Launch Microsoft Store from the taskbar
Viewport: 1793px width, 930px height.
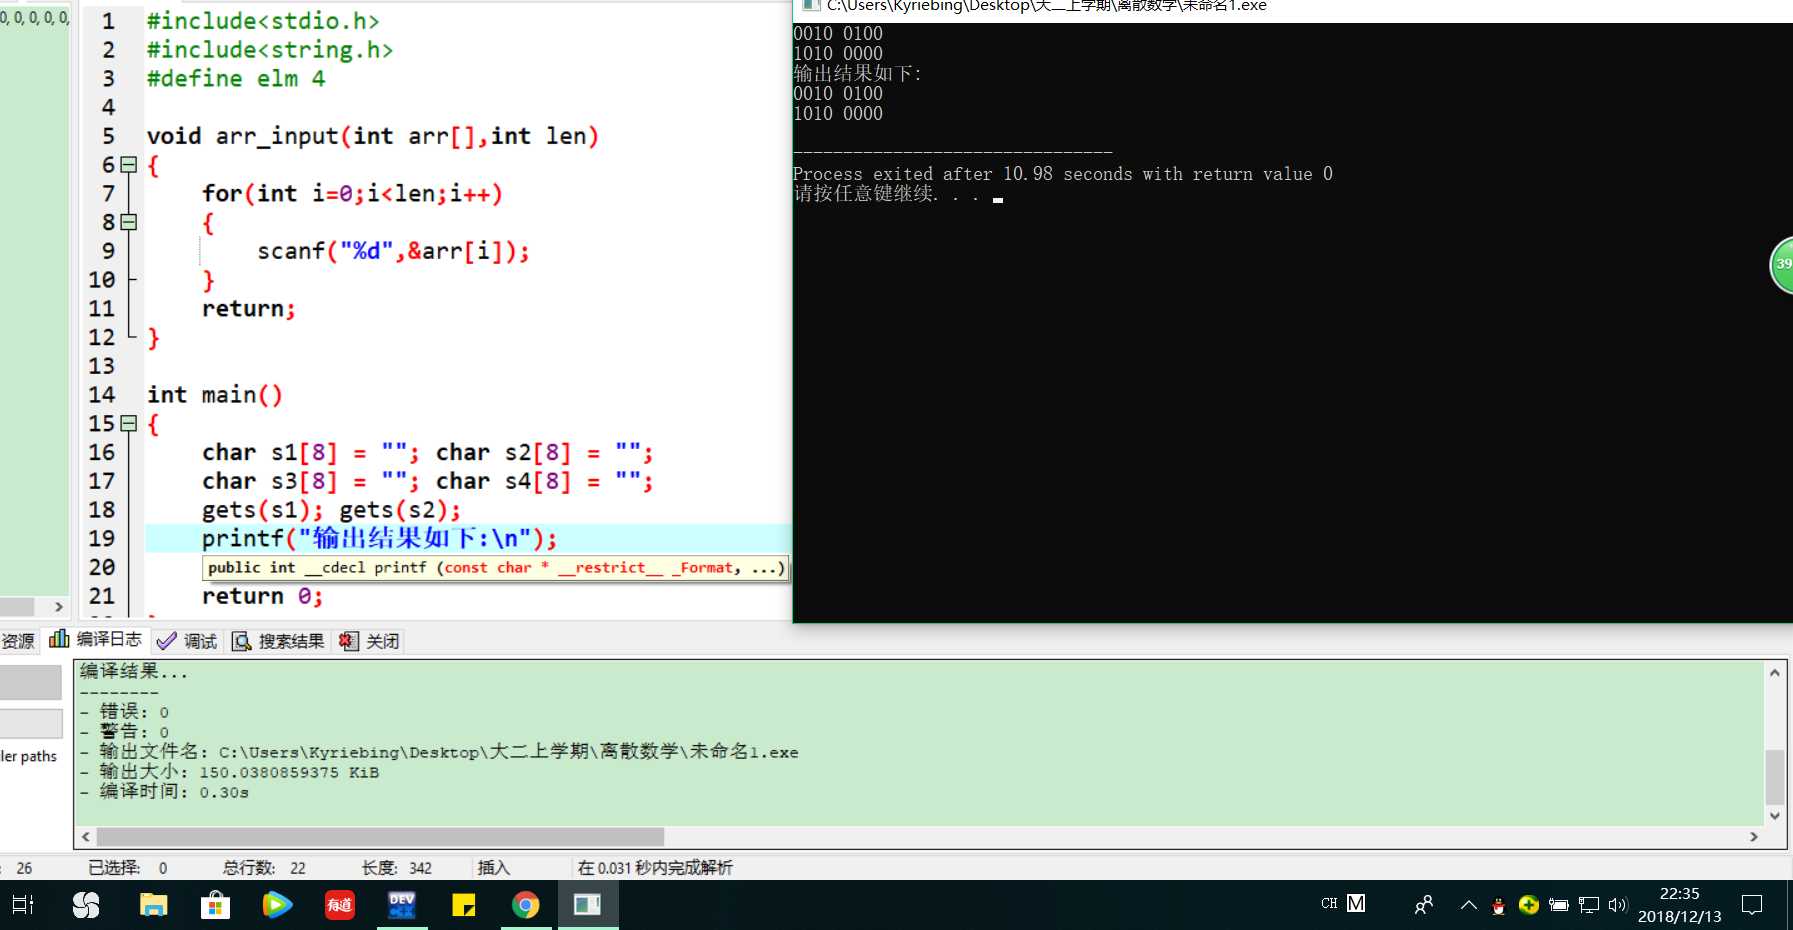pyautogui.click(x=215, y=905)
